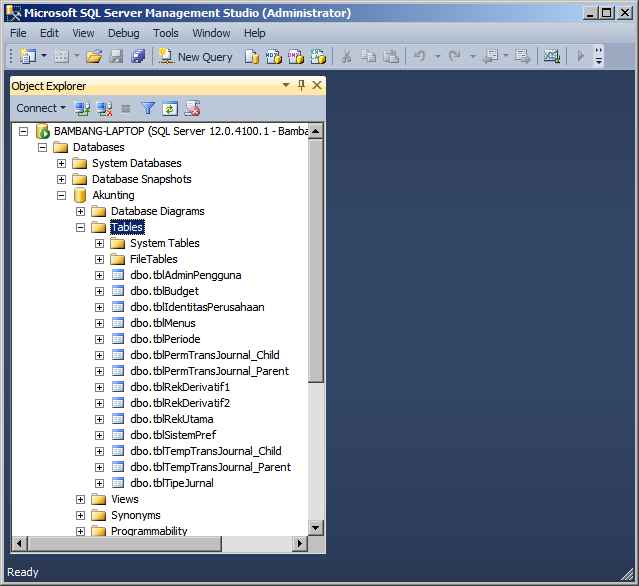The height and width of the screenshot is (586, 639).
Task: Expand Database Snapshots folder
Action: pyautogui.click(x=61, y=179)
